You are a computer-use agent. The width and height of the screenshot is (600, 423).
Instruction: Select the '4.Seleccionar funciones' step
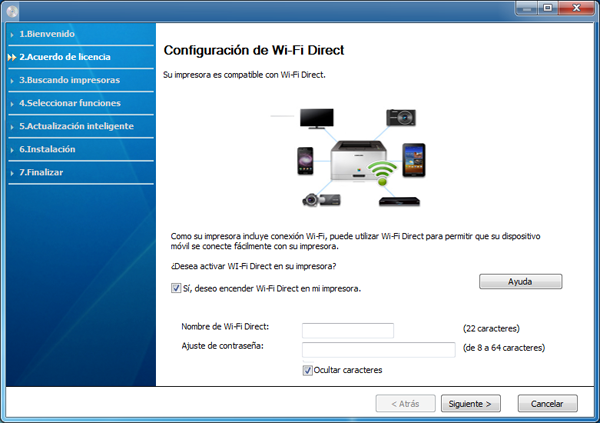tap(70, 103)
